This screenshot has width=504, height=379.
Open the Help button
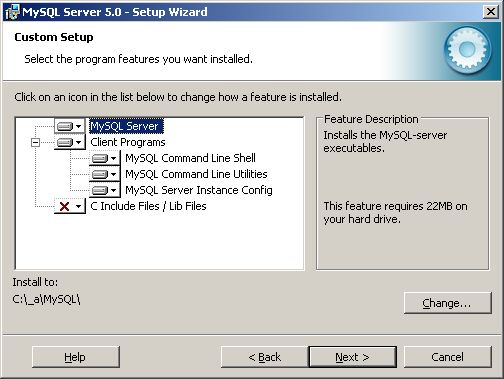click(x=76, y=357)
